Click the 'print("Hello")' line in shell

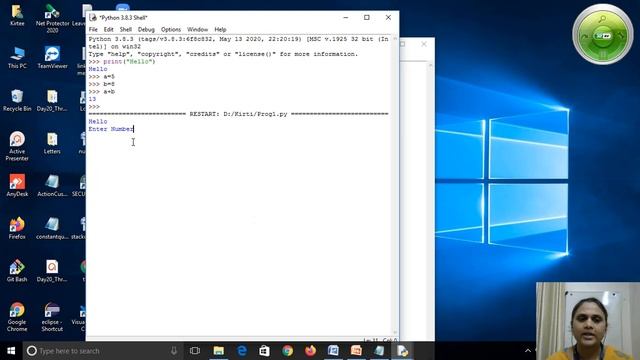(x=129, y=61)
